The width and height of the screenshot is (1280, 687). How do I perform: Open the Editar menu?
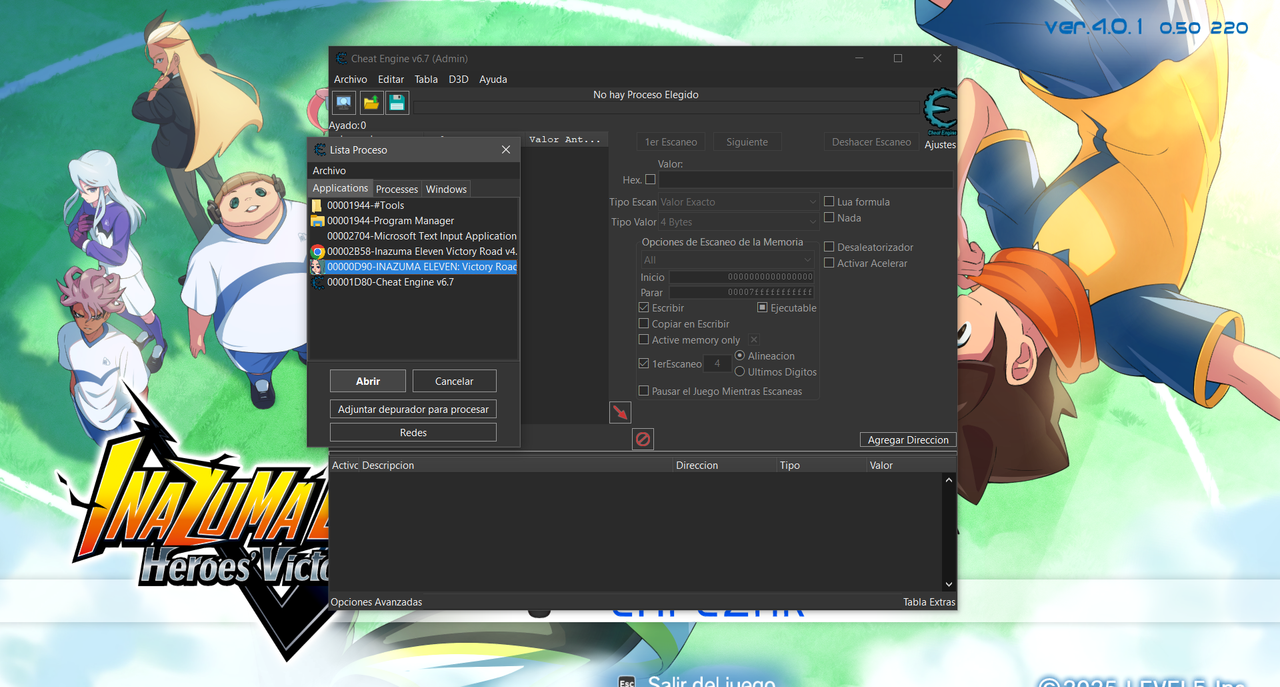click(391, 80)
